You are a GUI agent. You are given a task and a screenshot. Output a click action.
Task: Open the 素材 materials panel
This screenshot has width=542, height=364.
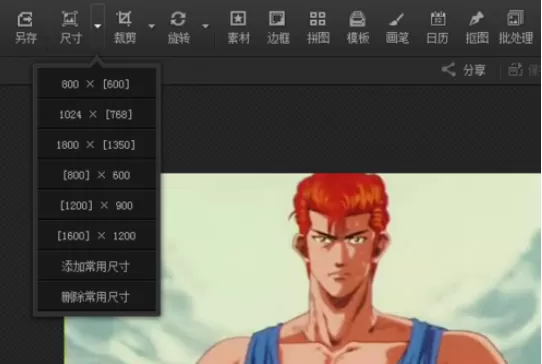(239, 27)
